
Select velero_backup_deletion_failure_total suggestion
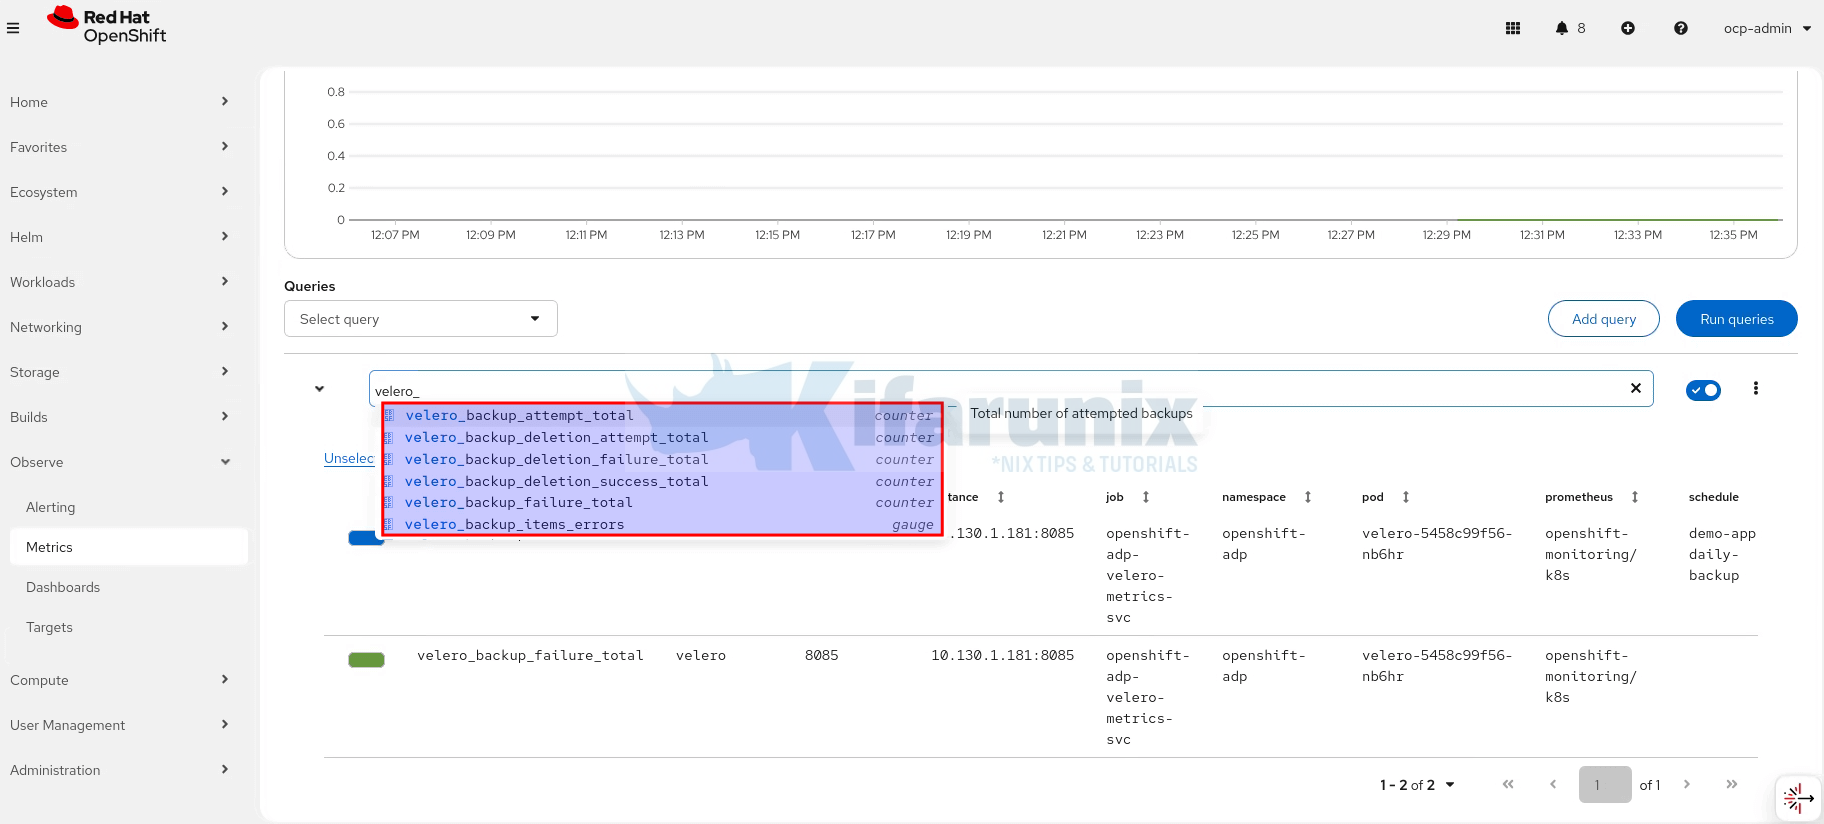pos(662,459)
